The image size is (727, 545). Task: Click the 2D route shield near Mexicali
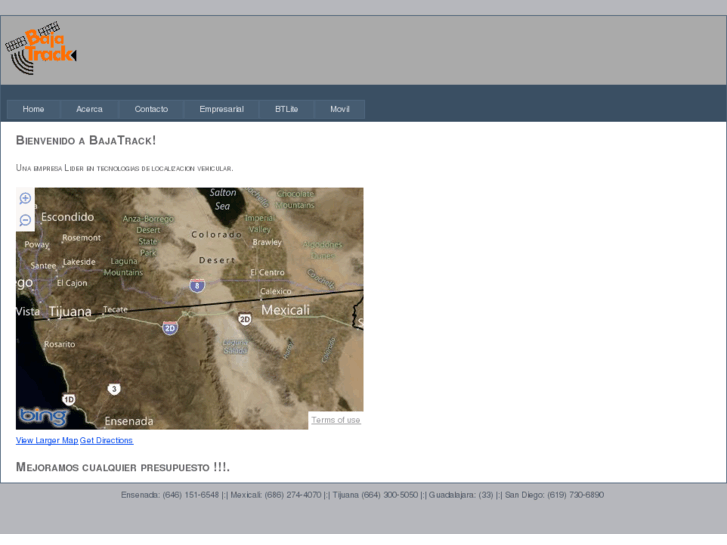(x=245, y=320)
